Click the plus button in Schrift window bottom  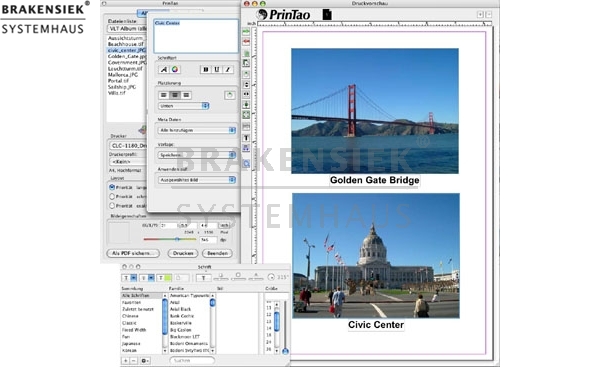click(125, 360)
